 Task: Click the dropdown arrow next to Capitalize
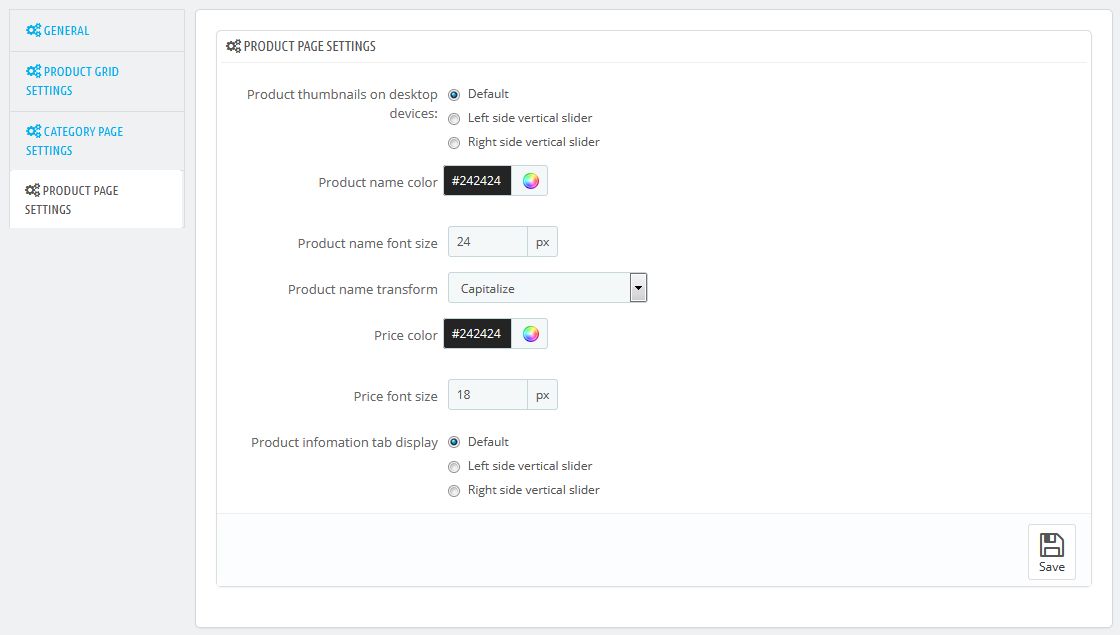637,287
